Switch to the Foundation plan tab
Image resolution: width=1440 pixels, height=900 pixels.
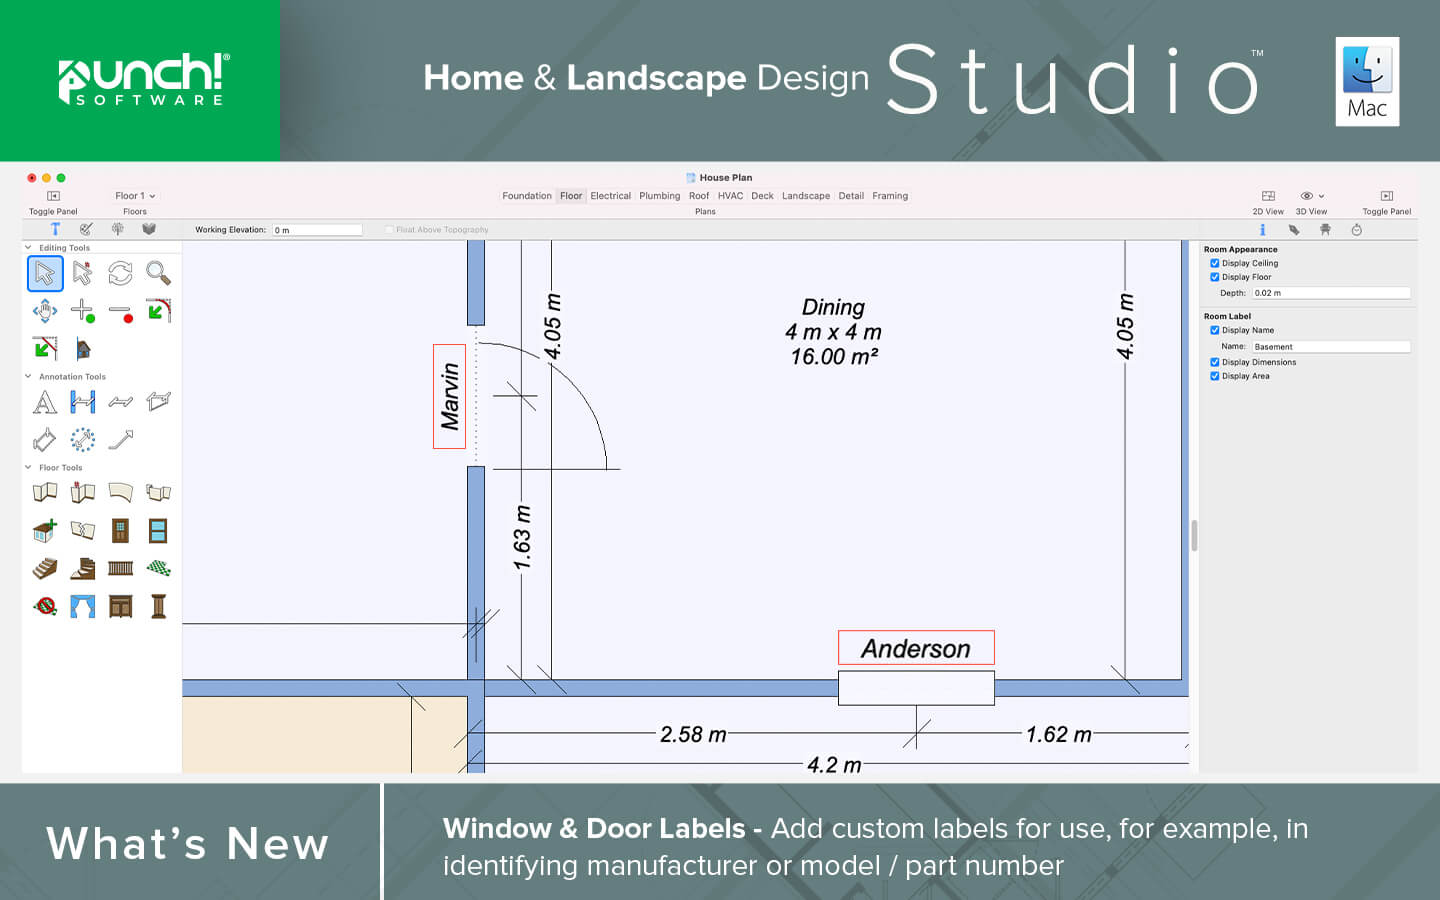(x=527, y=196)
